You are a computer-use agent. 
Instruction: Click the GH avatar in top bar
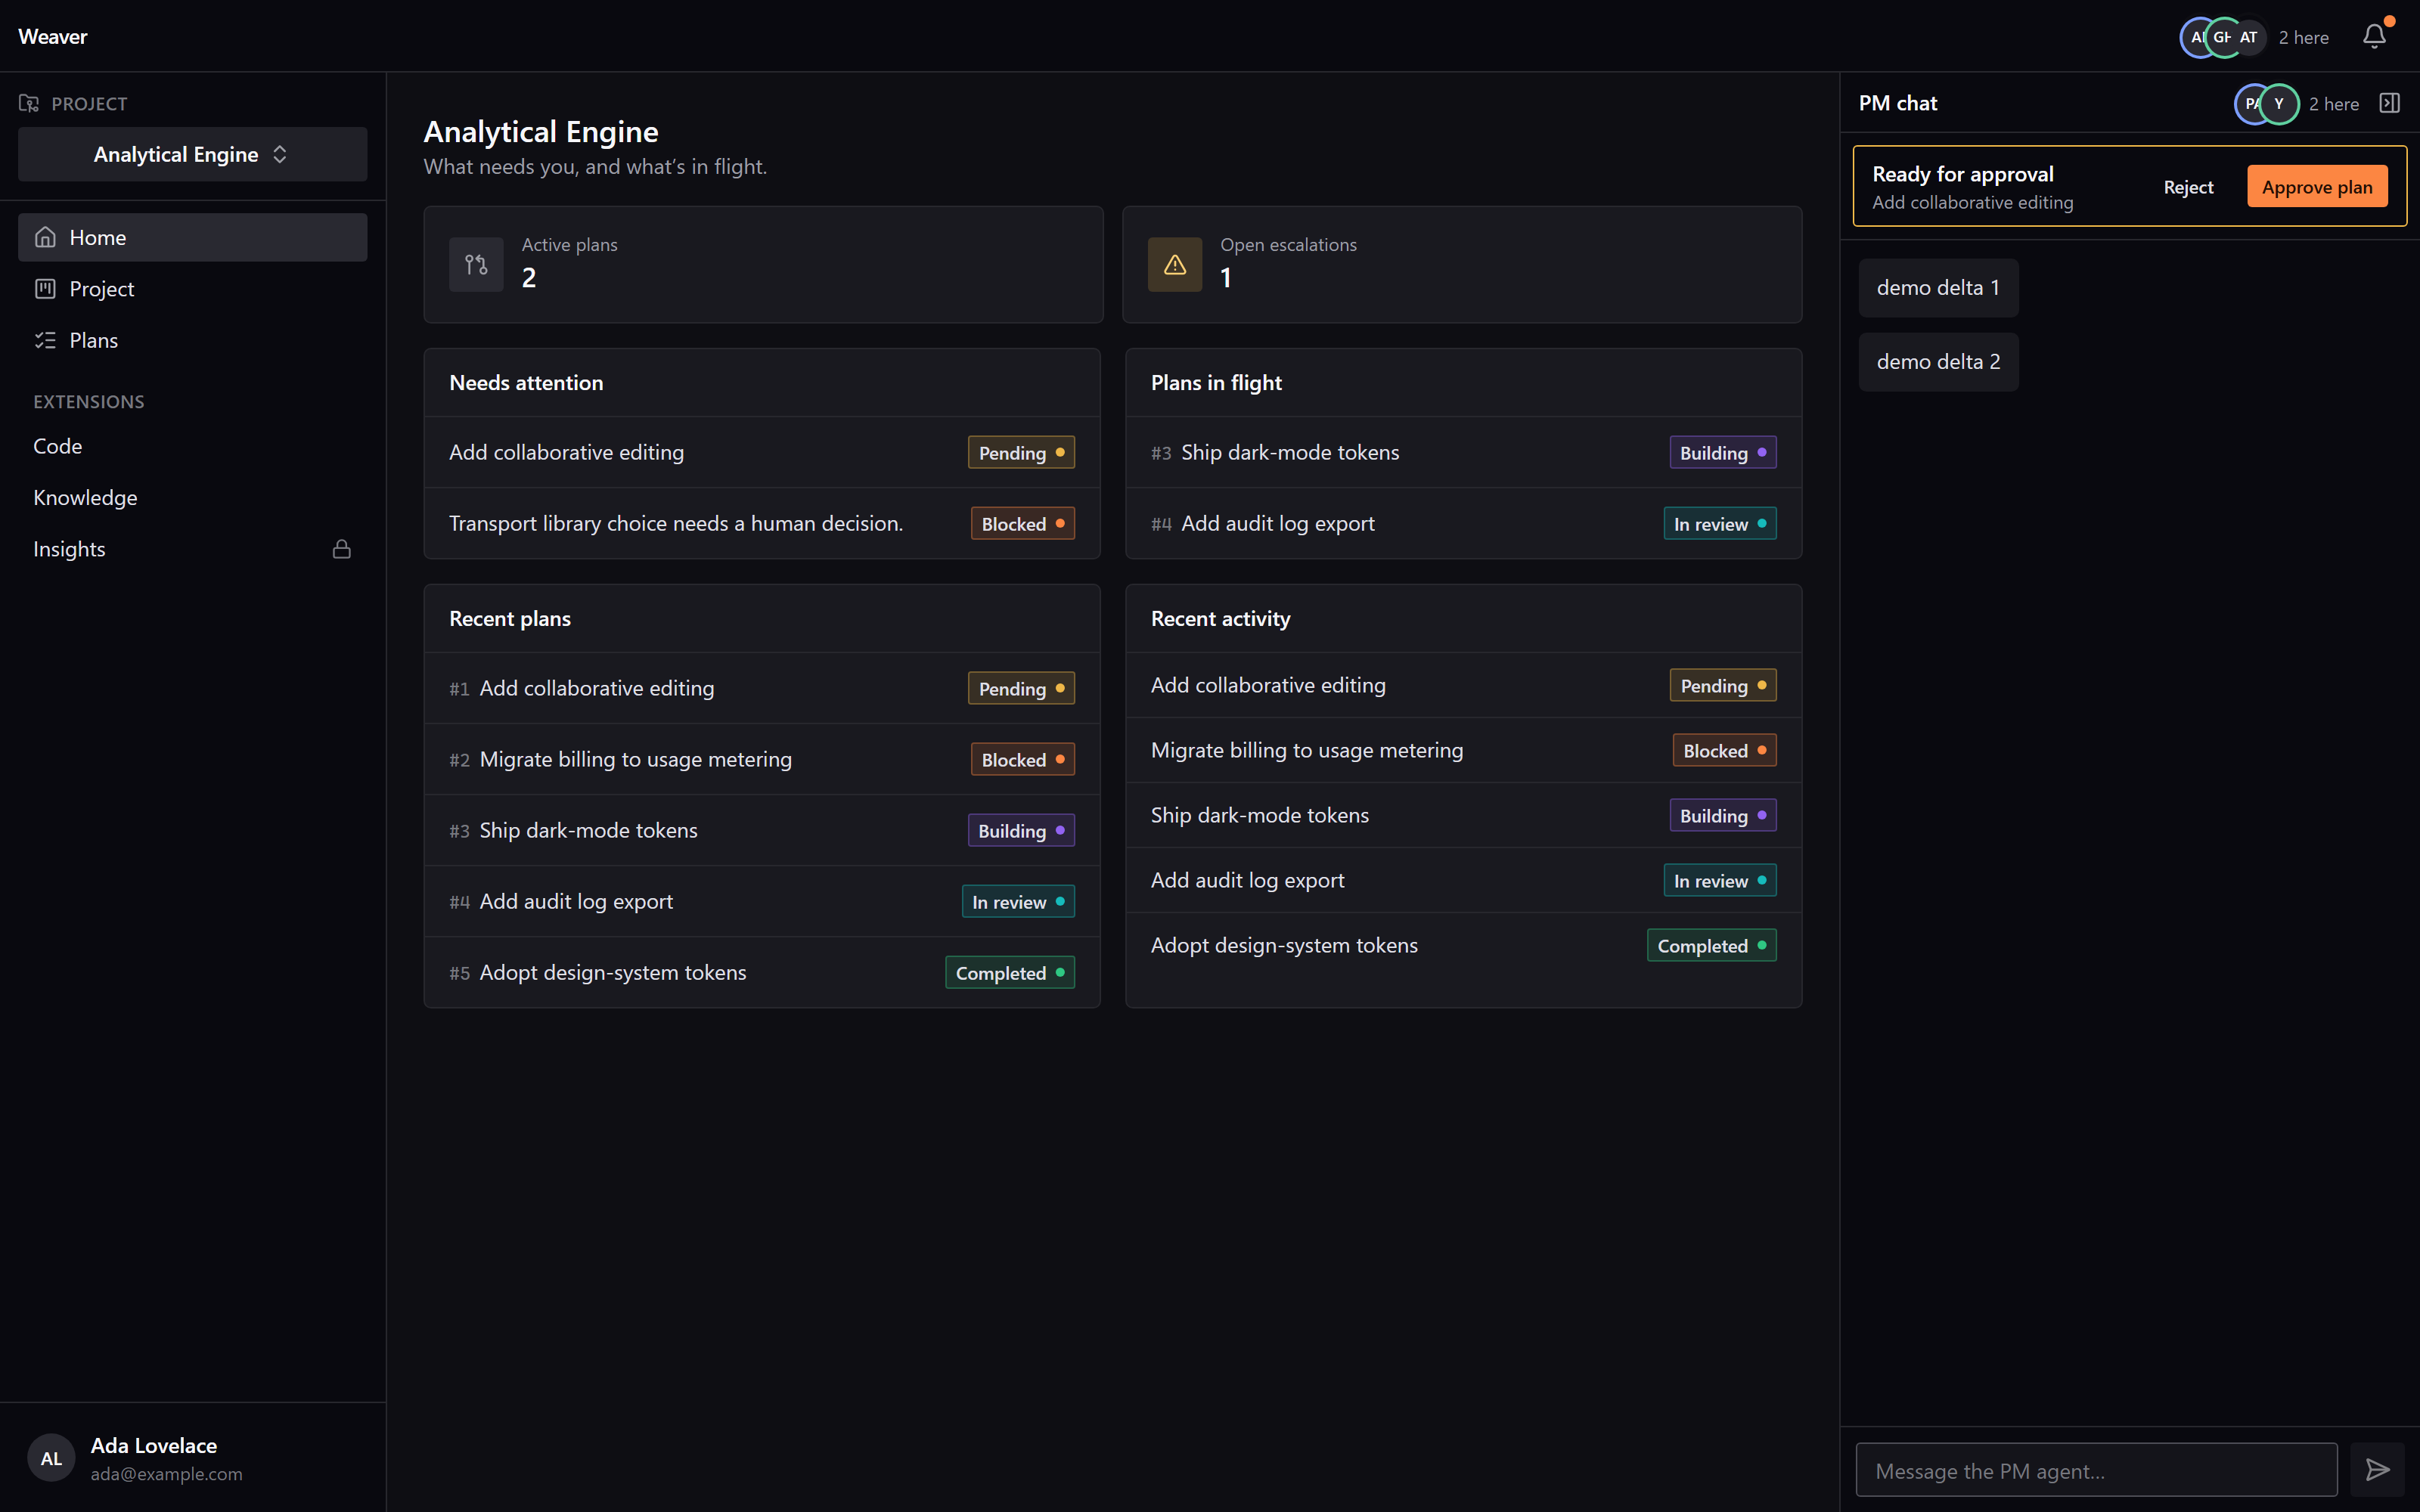coord(2222,37)
